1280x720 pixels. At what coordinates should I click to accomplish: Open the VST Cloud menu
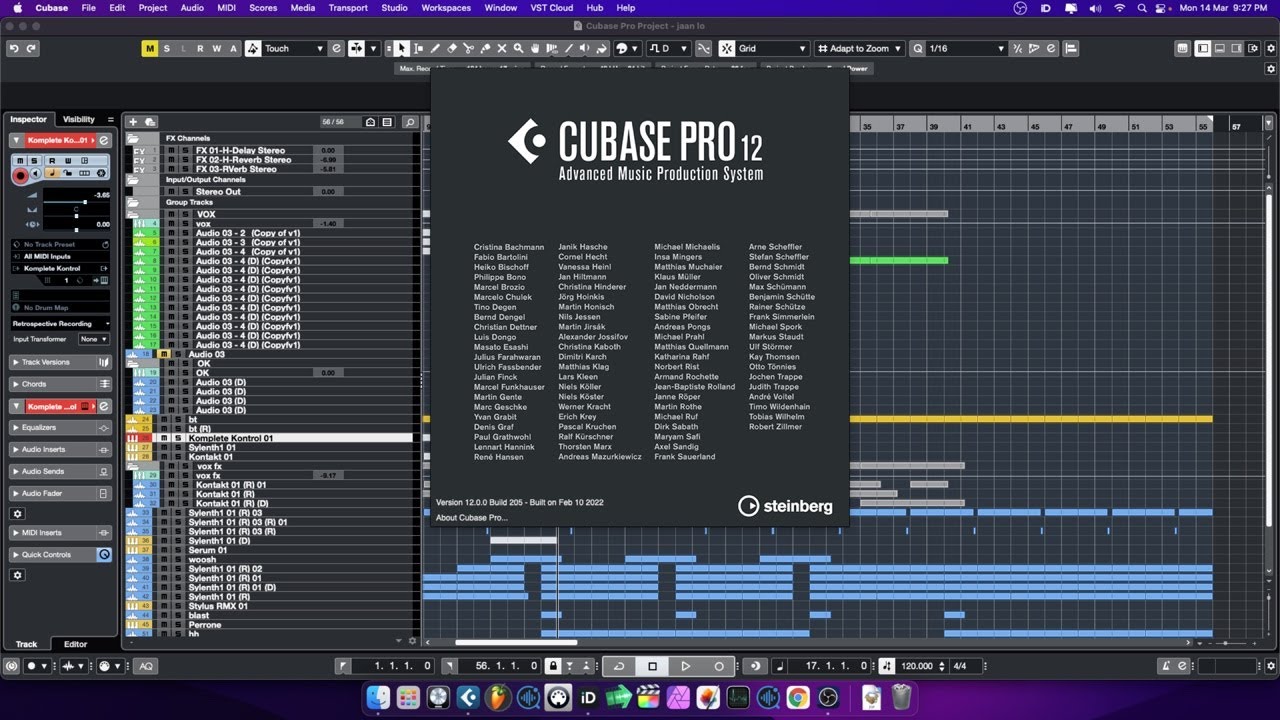point(551,8)
